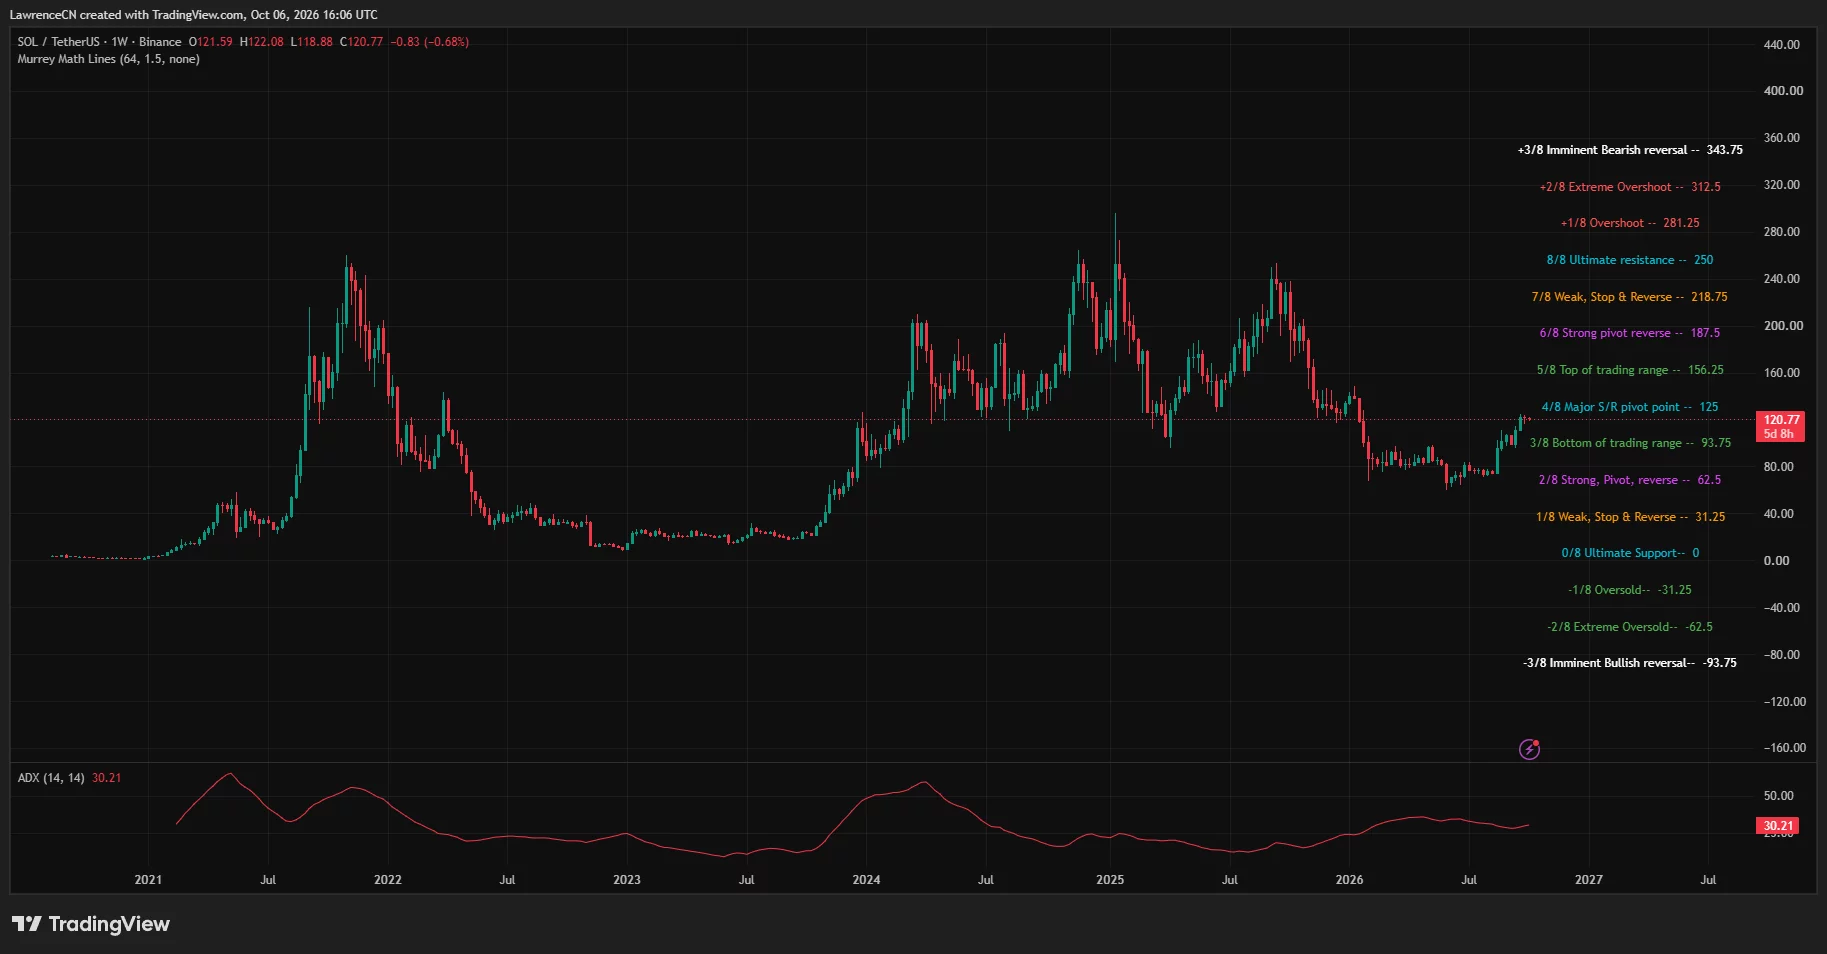The height and width of the screenshot is (954, 1827).
Task: Click the Murrey Math Lines indicator legend
Action: (x=108, y=59)
